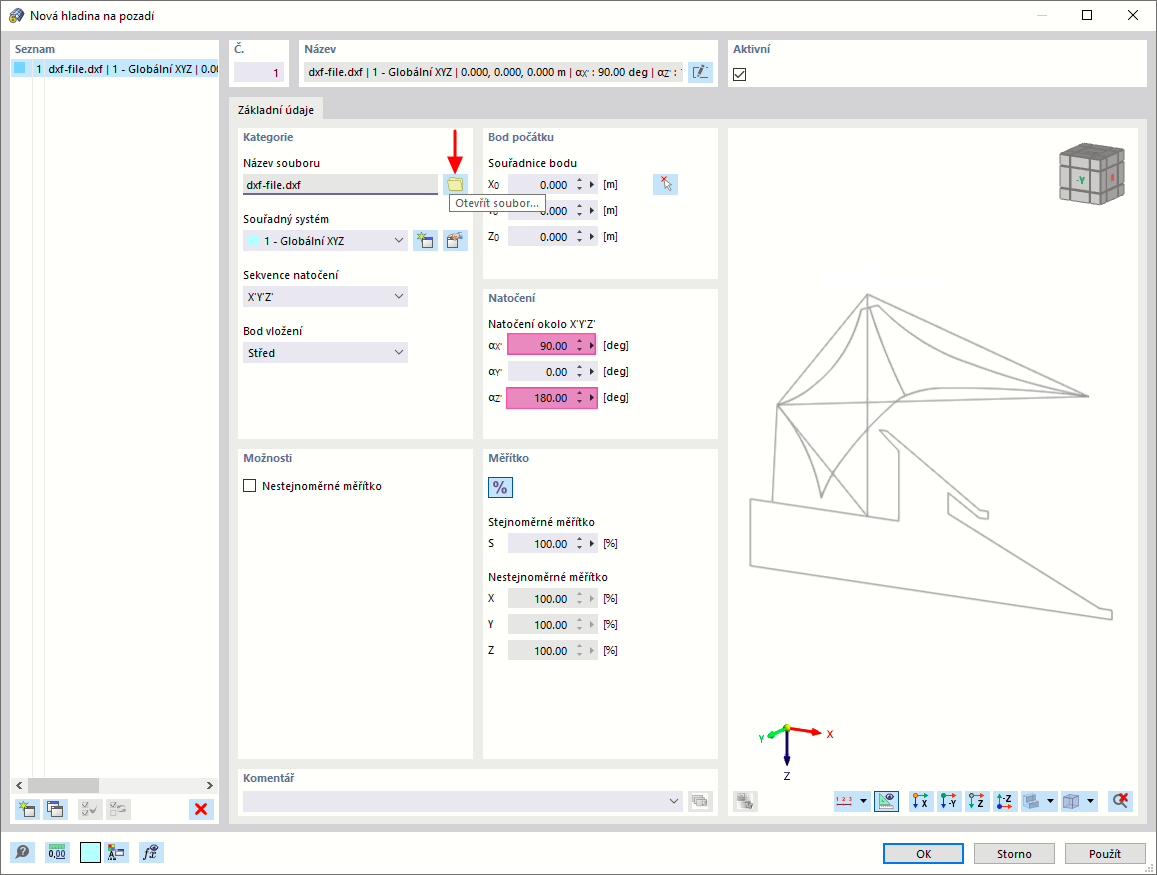Click the Název souboru input field

340,184
